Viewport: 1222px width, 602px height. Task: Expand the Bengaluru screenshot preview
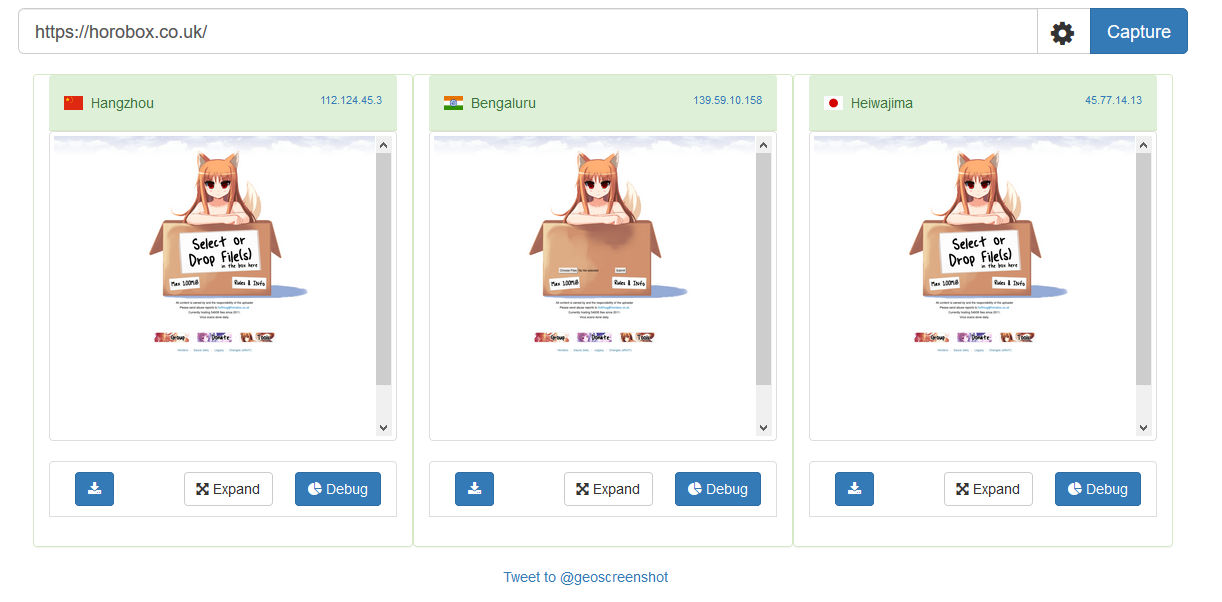pos(608,489)
